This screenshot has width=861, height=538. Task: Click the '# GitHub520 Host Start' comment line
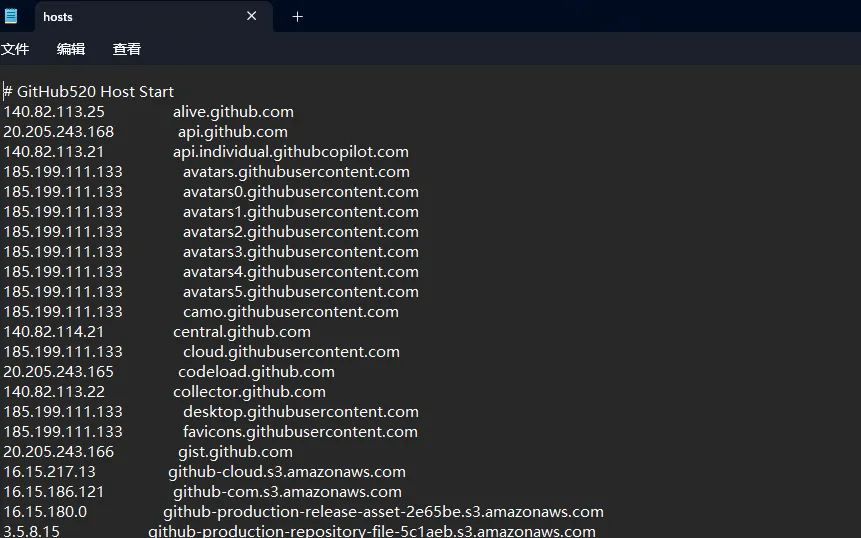(x=89, y=92)
